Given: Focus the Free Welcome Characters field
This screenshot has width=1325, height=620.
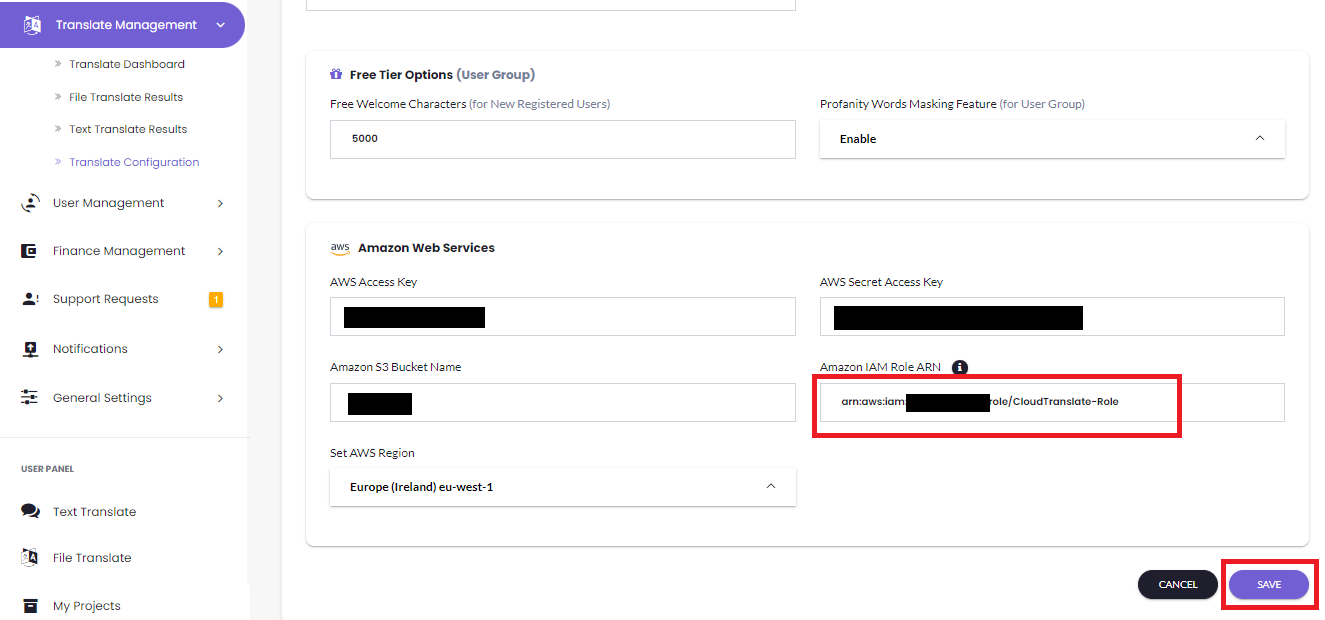Looking at the screenshot, I should 562,139.
